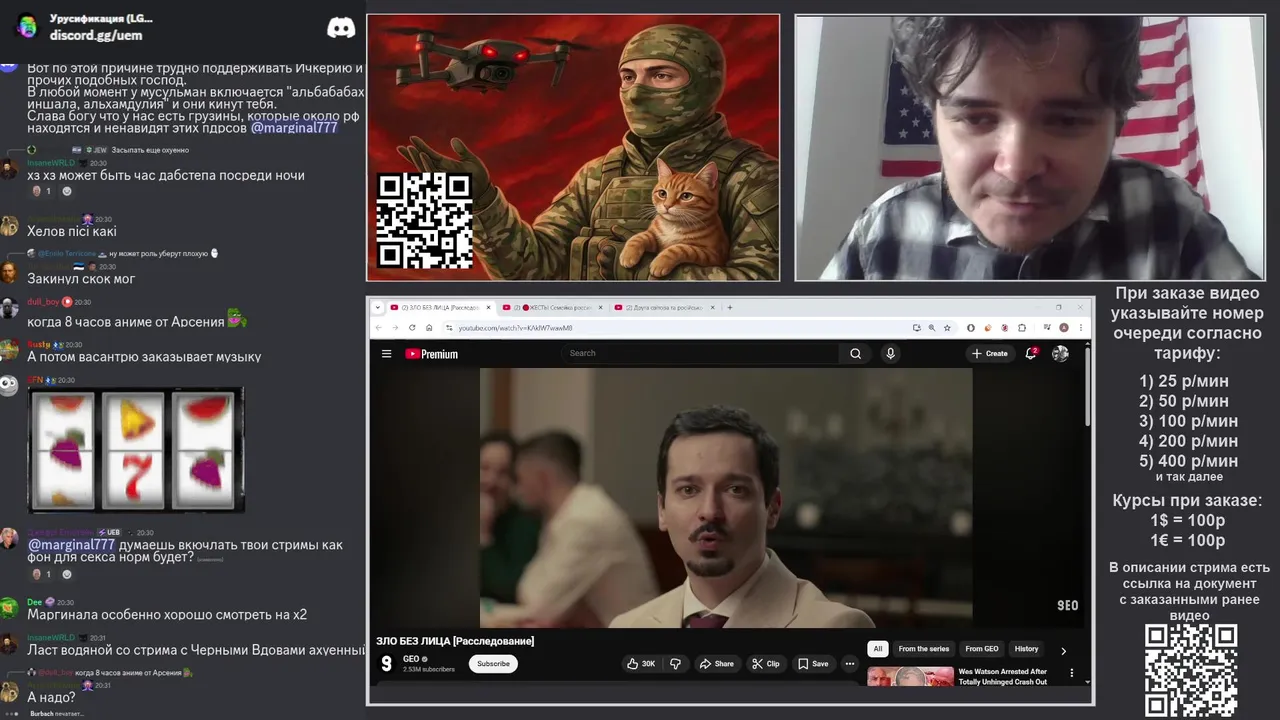The height and width of the screenshot is (720, 1280).
Task: Click message Хелов пісі какі
Action: 72,232
